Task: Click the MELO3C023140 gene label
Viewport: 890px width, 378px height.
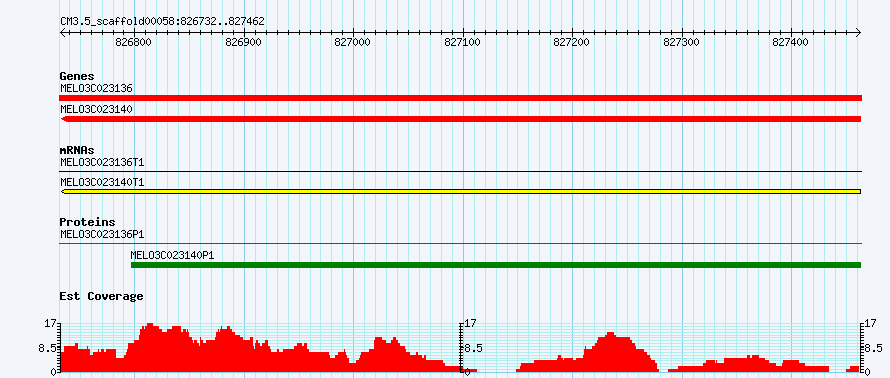Action: coord(96,109)
